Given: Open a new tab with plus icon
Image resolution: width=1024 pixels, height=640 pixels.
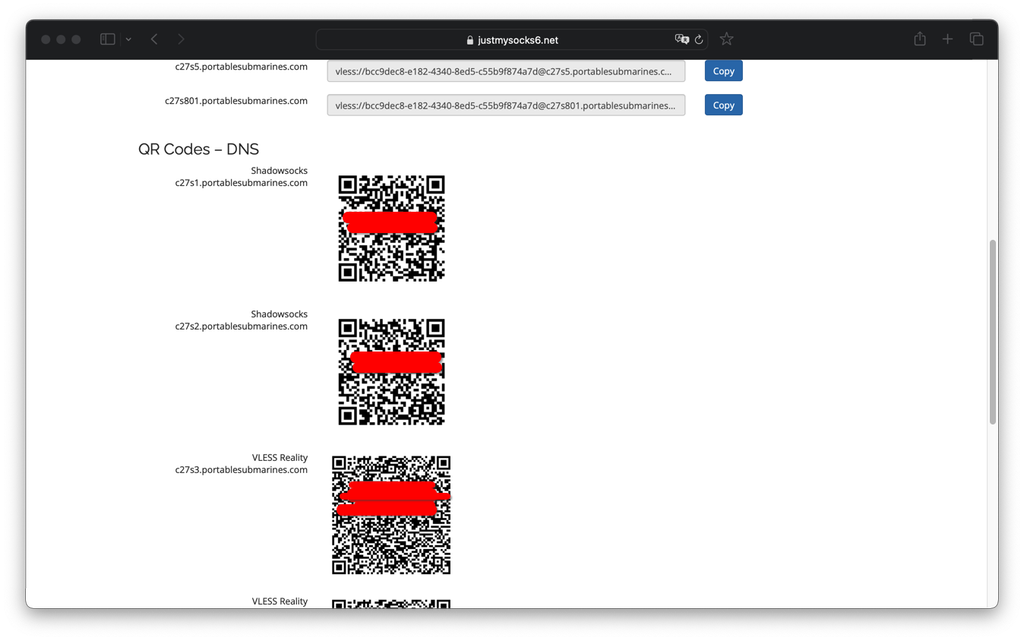Looking at the screenshot, I should click(947, 39).
